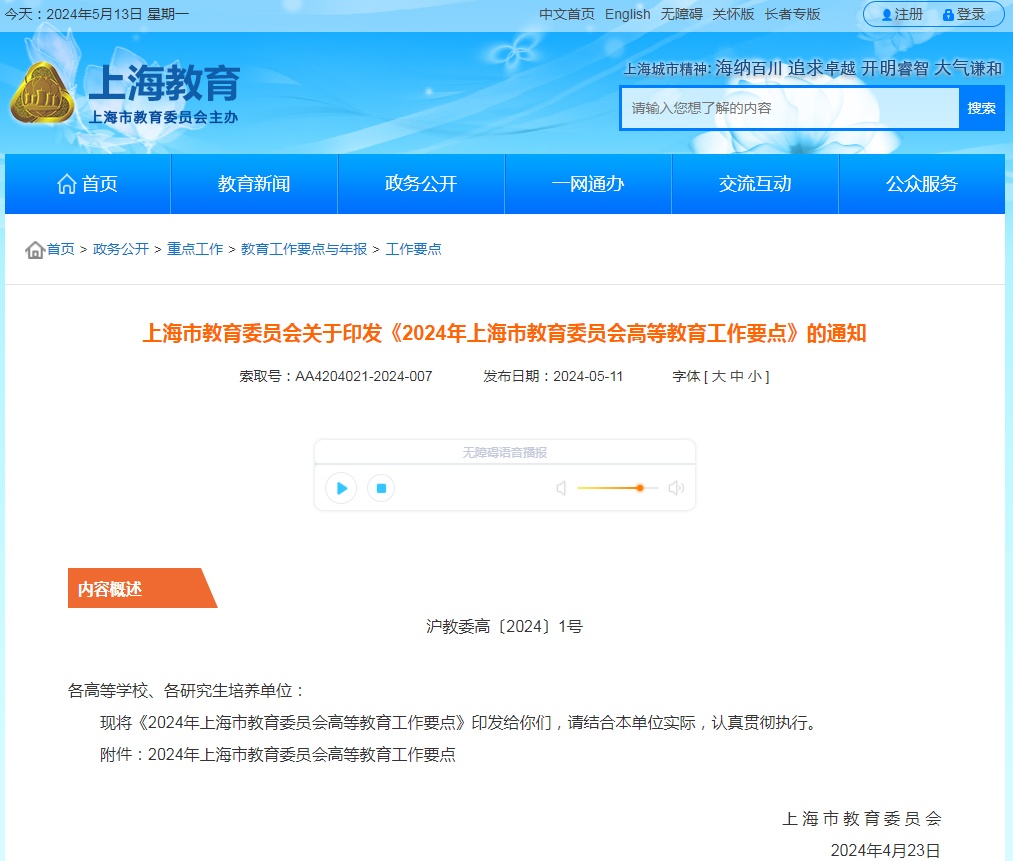Open the 交流互动 navigation tab

tap(755, 184)
